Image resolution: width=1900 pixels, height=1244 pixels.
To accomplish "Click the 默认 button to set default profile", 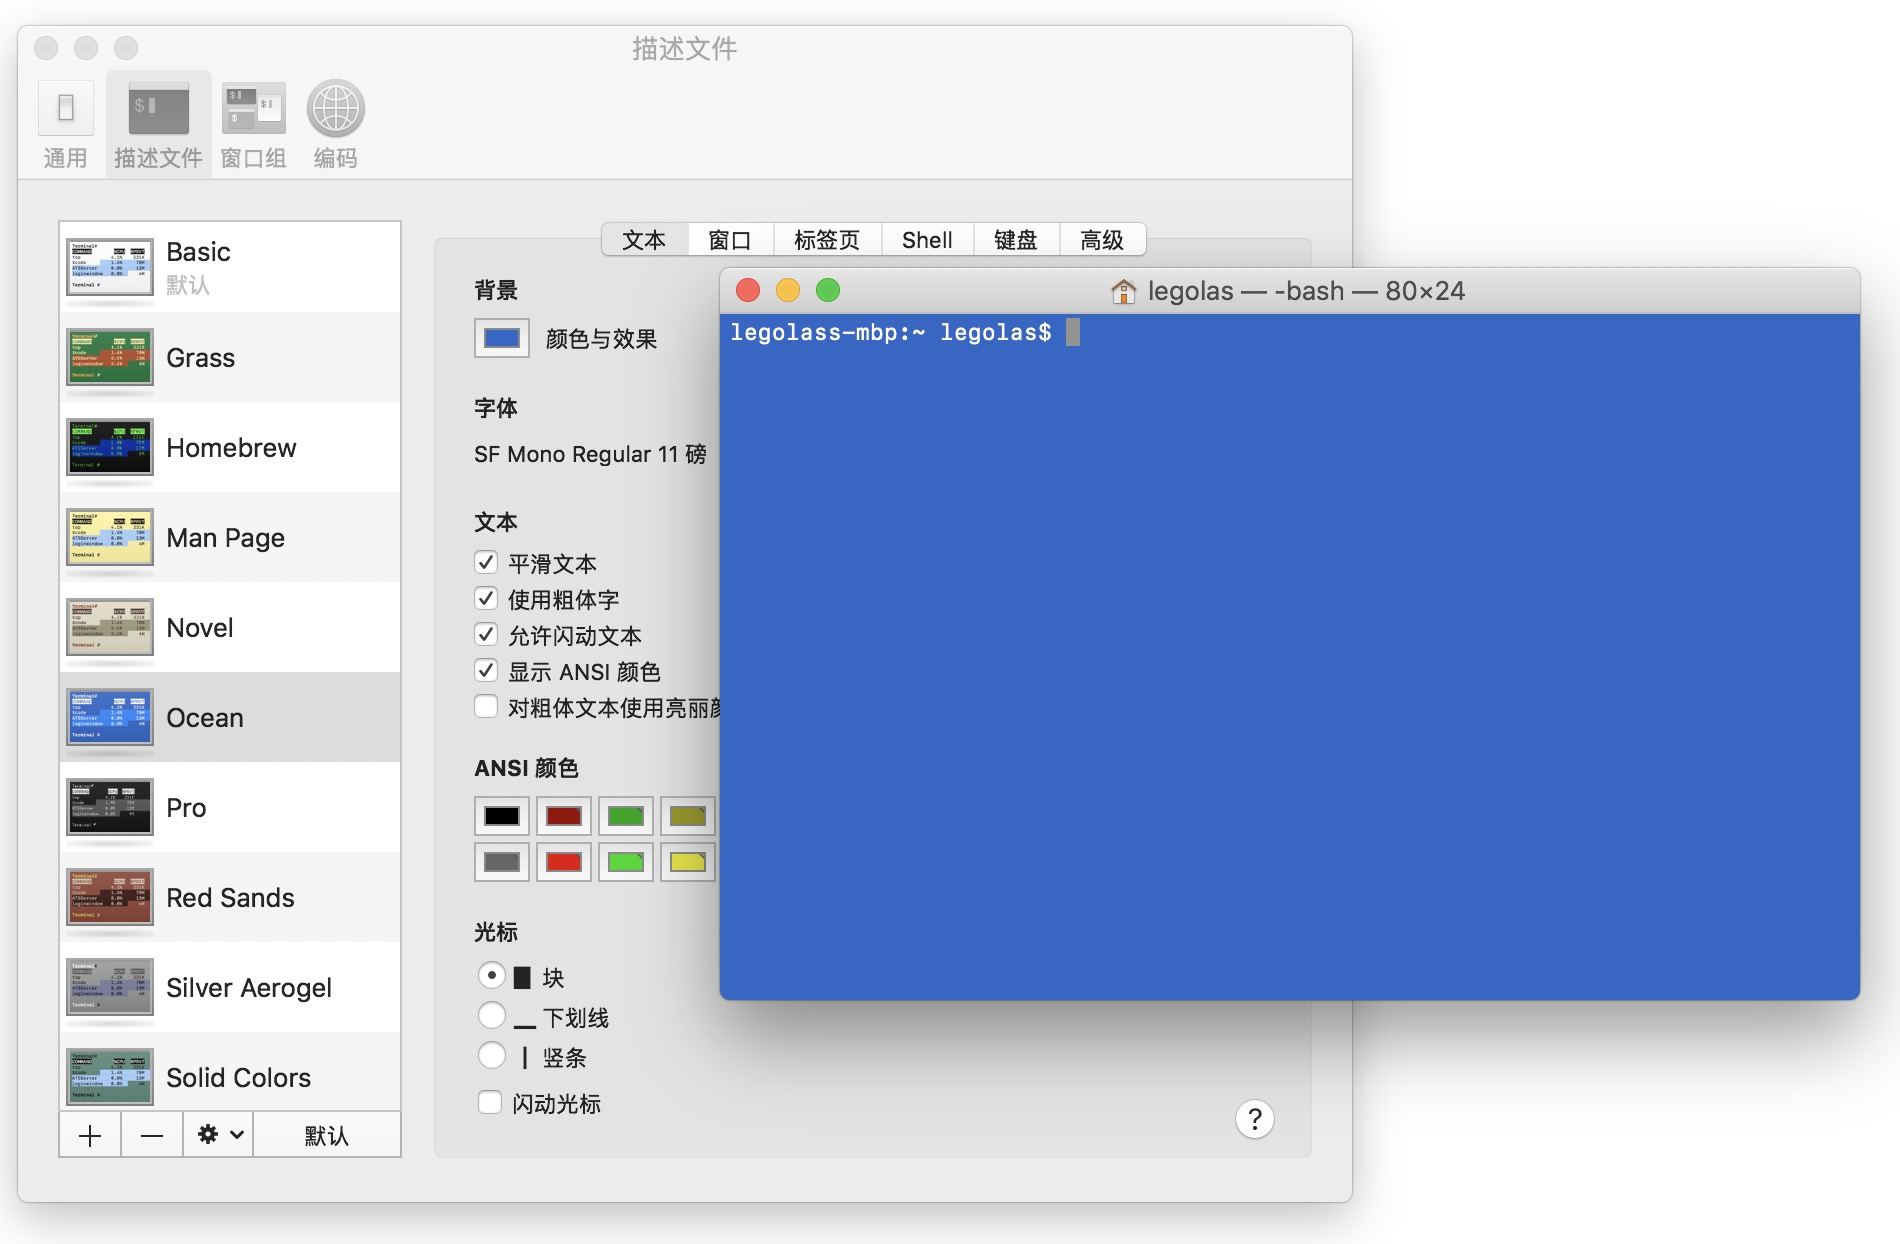I will [327, 1134].
